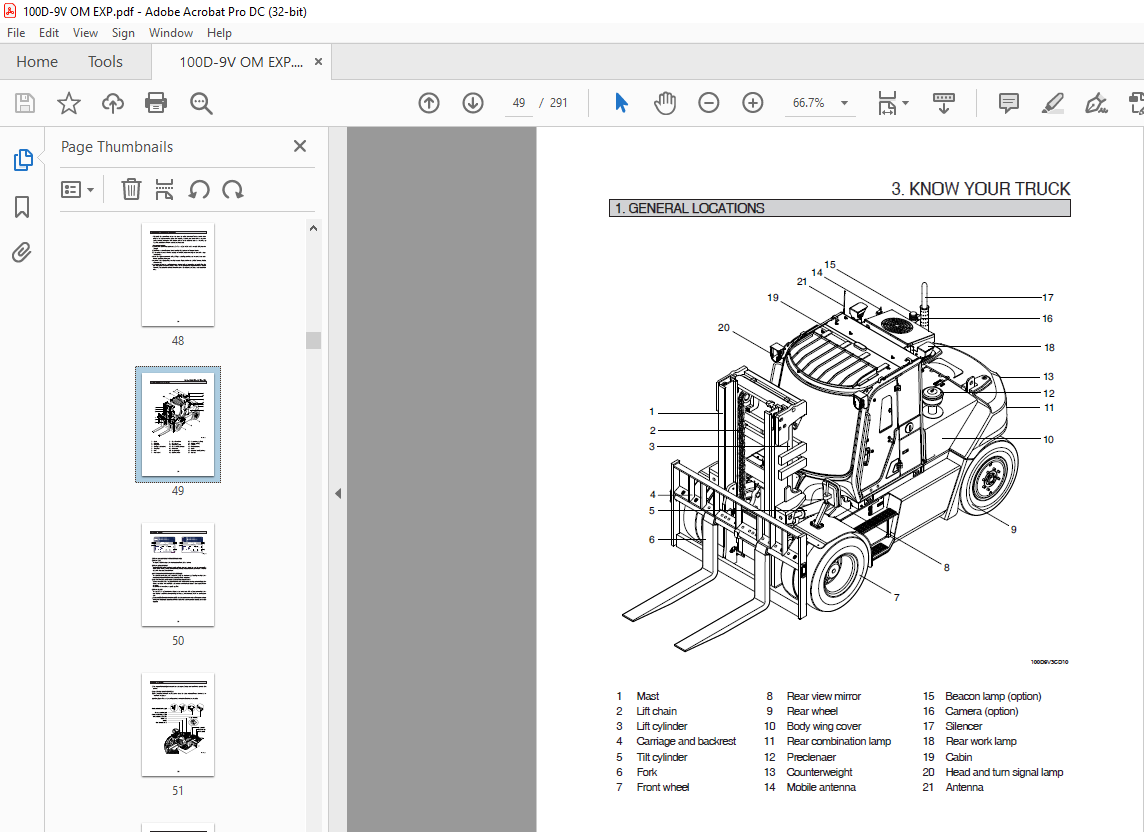Go to previous page arrow
1144x832 pixels.
(429, 103)
